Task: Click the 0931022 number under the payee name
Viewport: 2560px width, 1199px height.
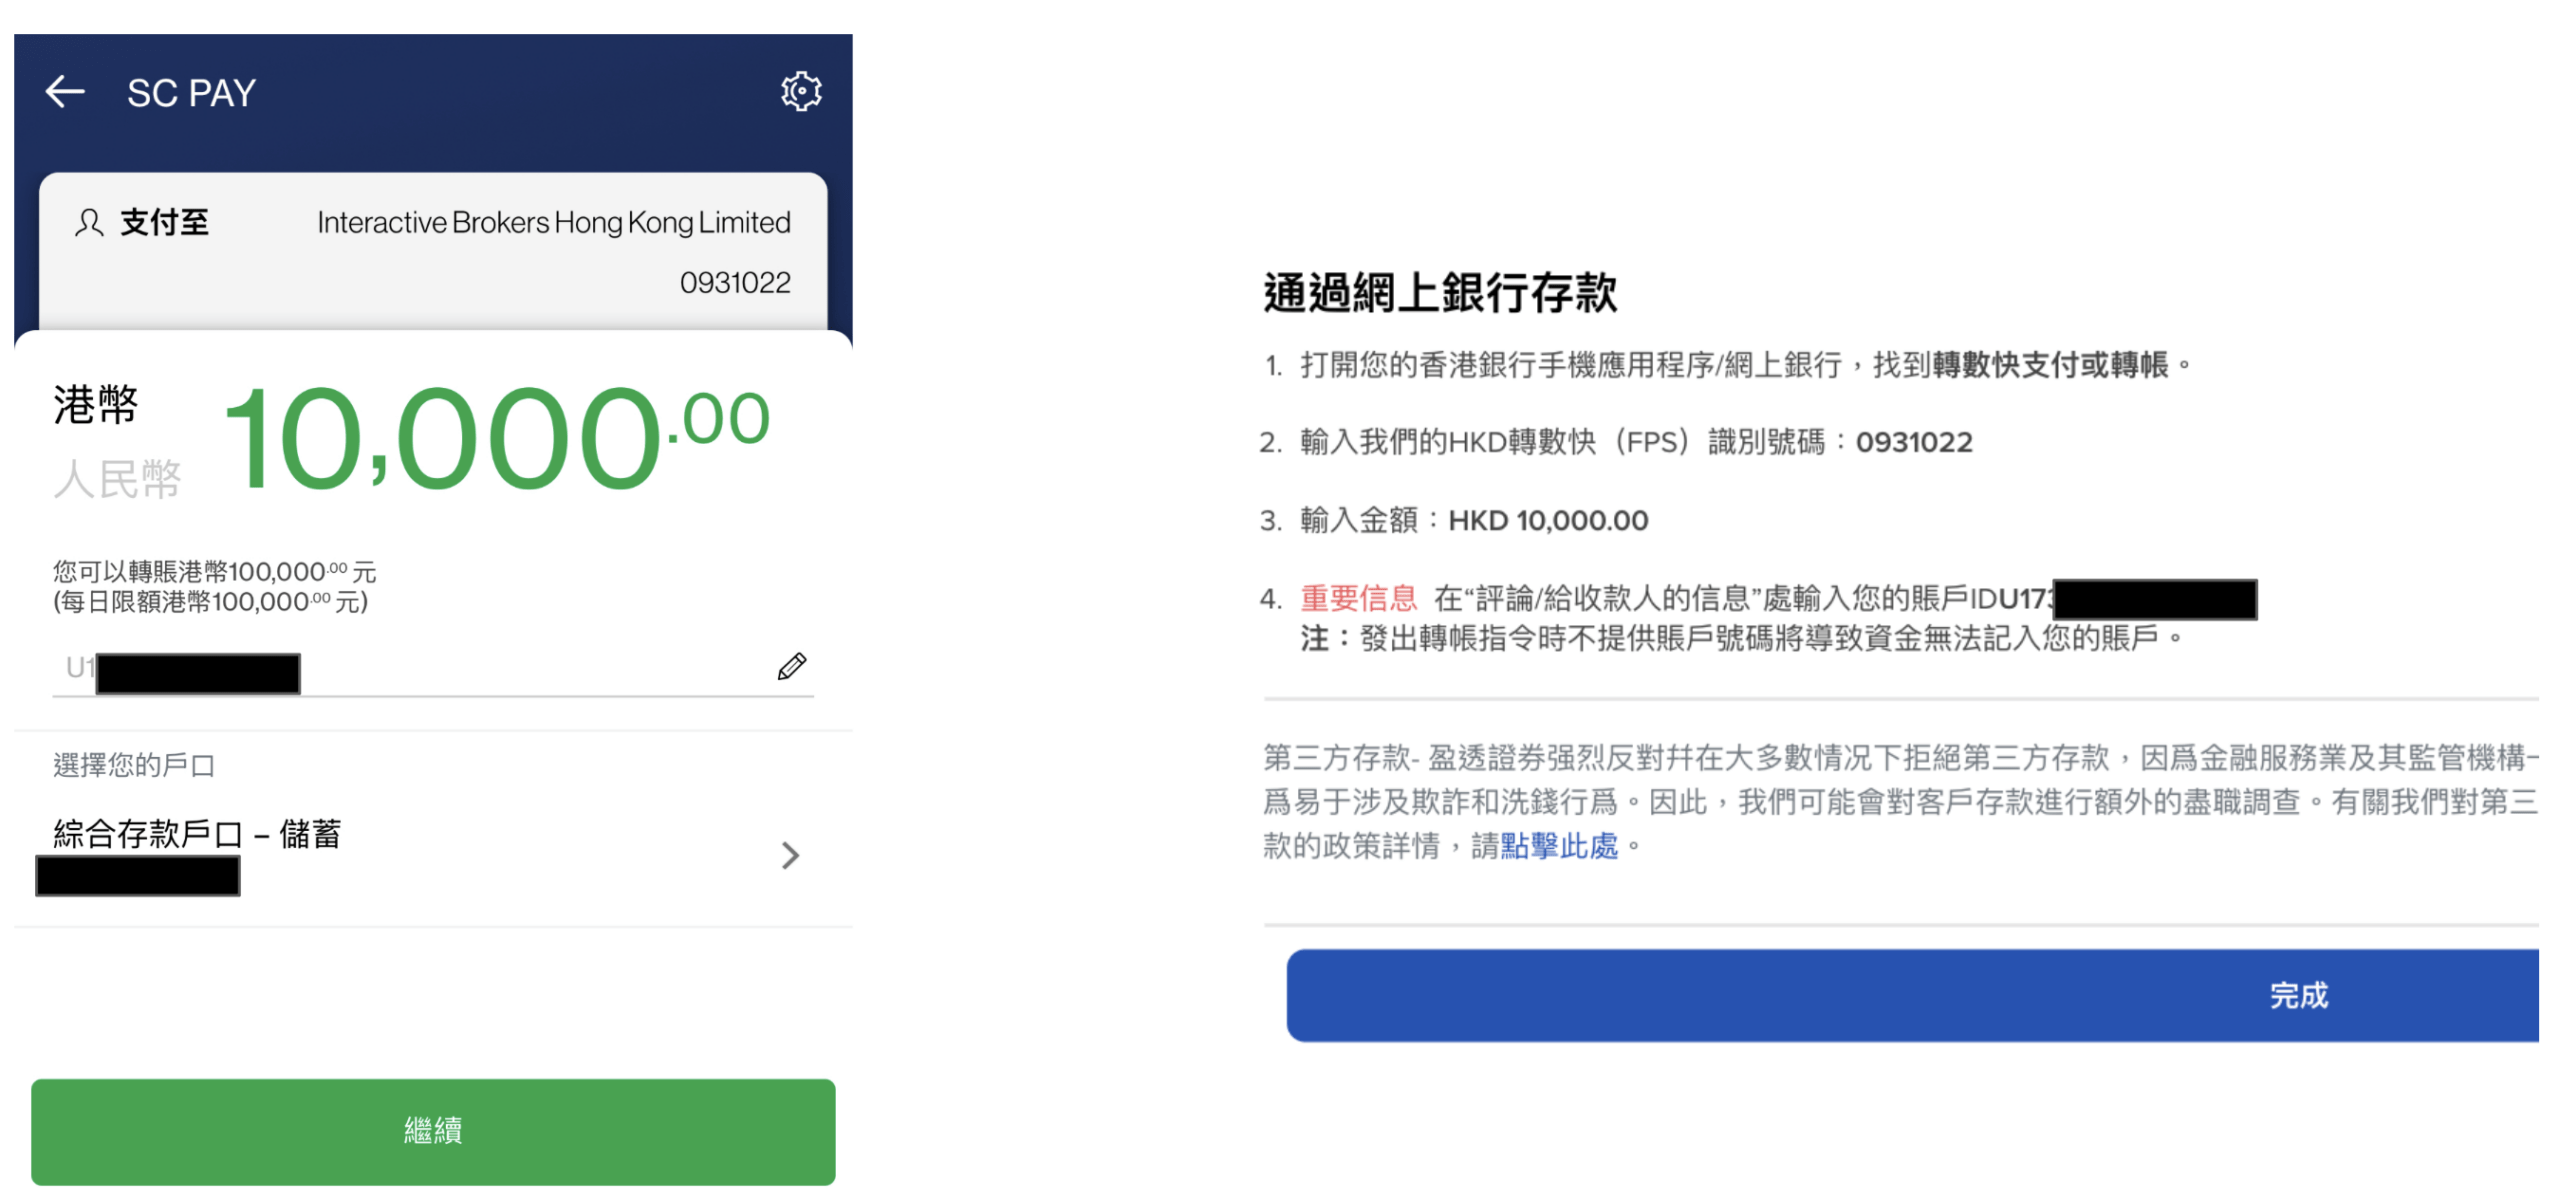Action: coord(735,283)
